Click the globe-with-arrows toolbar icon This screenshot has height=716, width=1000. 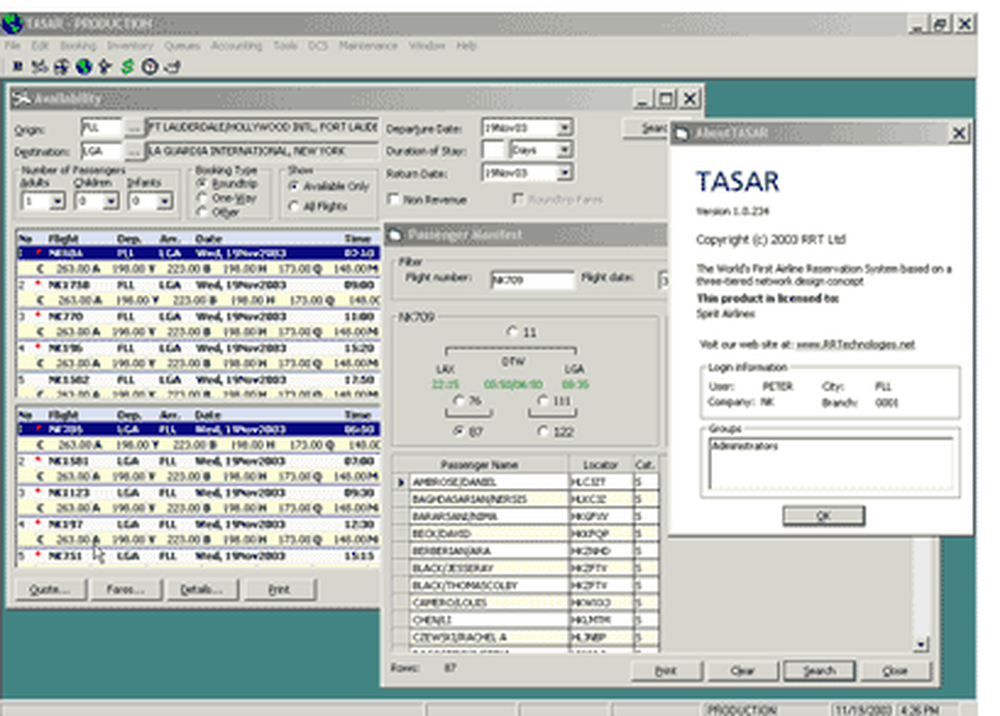(x=61, y=66)
